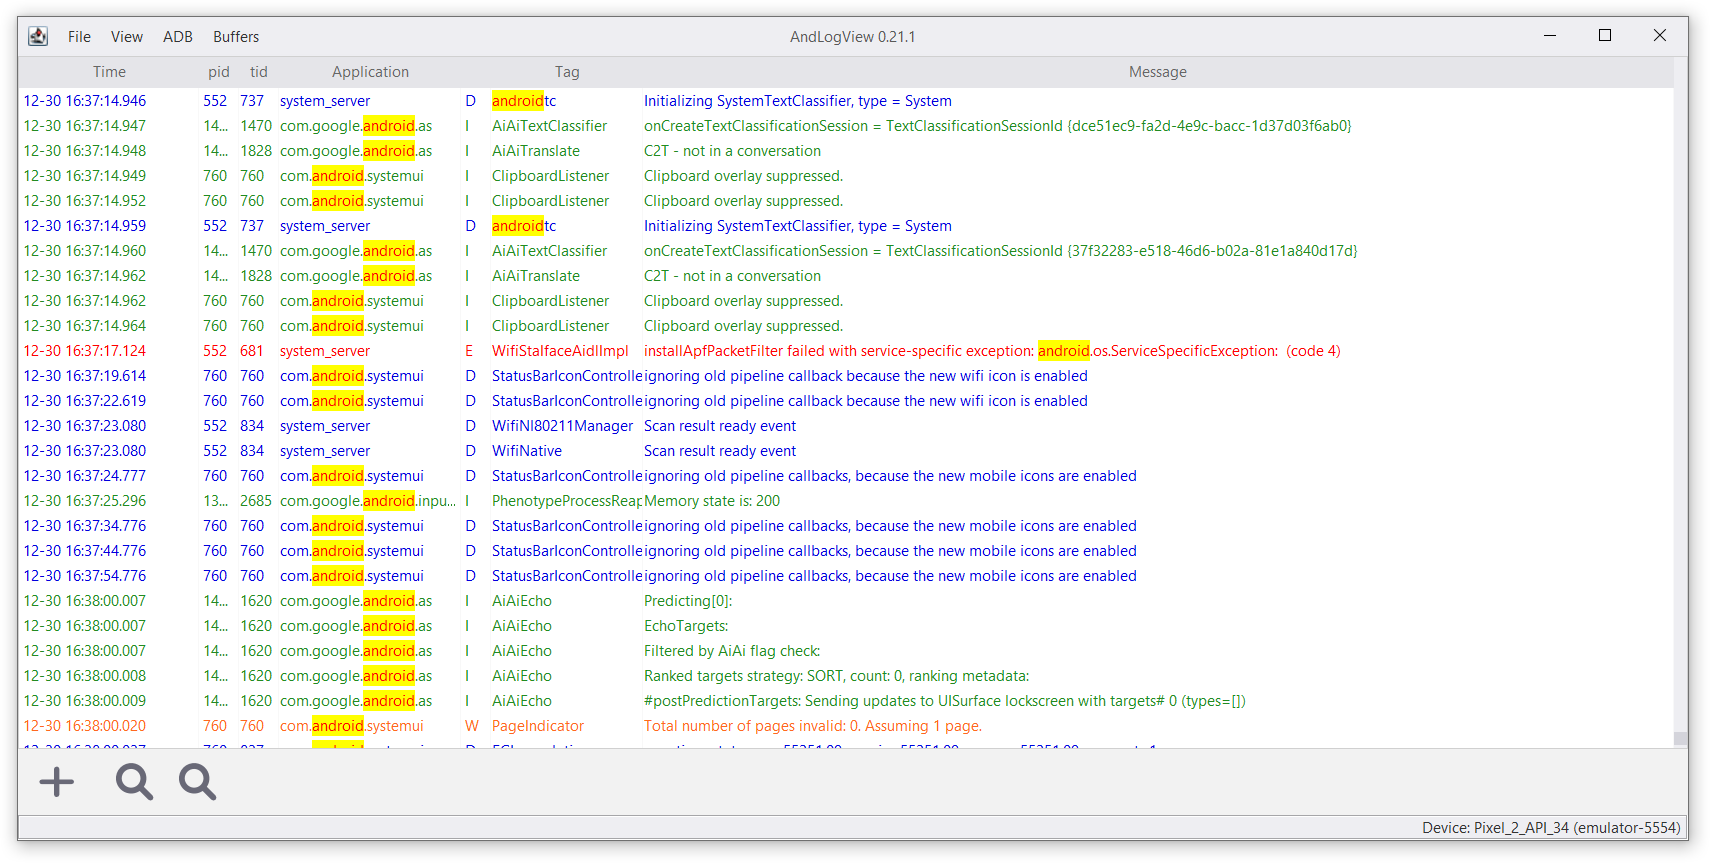Click the session ID message containing dce51ec9-fa2d-4e9c
The width and height of the screenshot is (1710, 863).
click(997, 126)
